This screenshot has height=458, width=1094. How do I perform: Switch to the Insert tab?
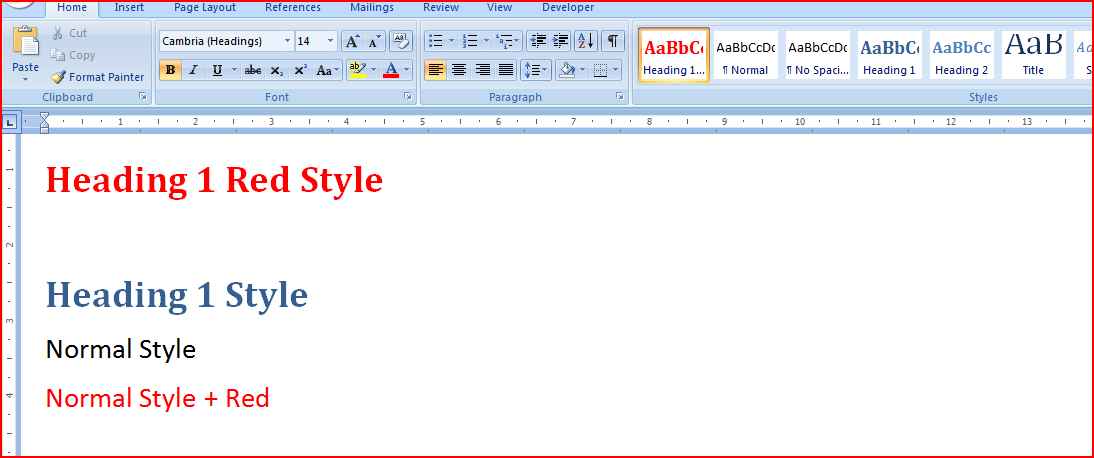pos(129,7)
